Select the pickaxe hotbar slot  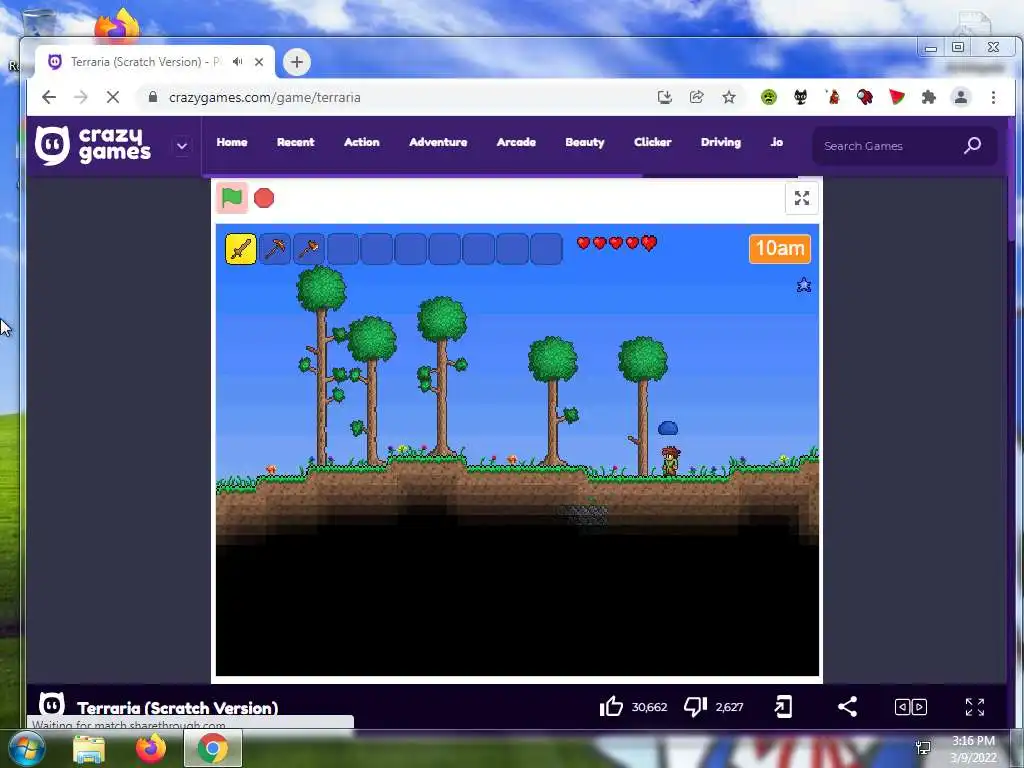(275, 249)
